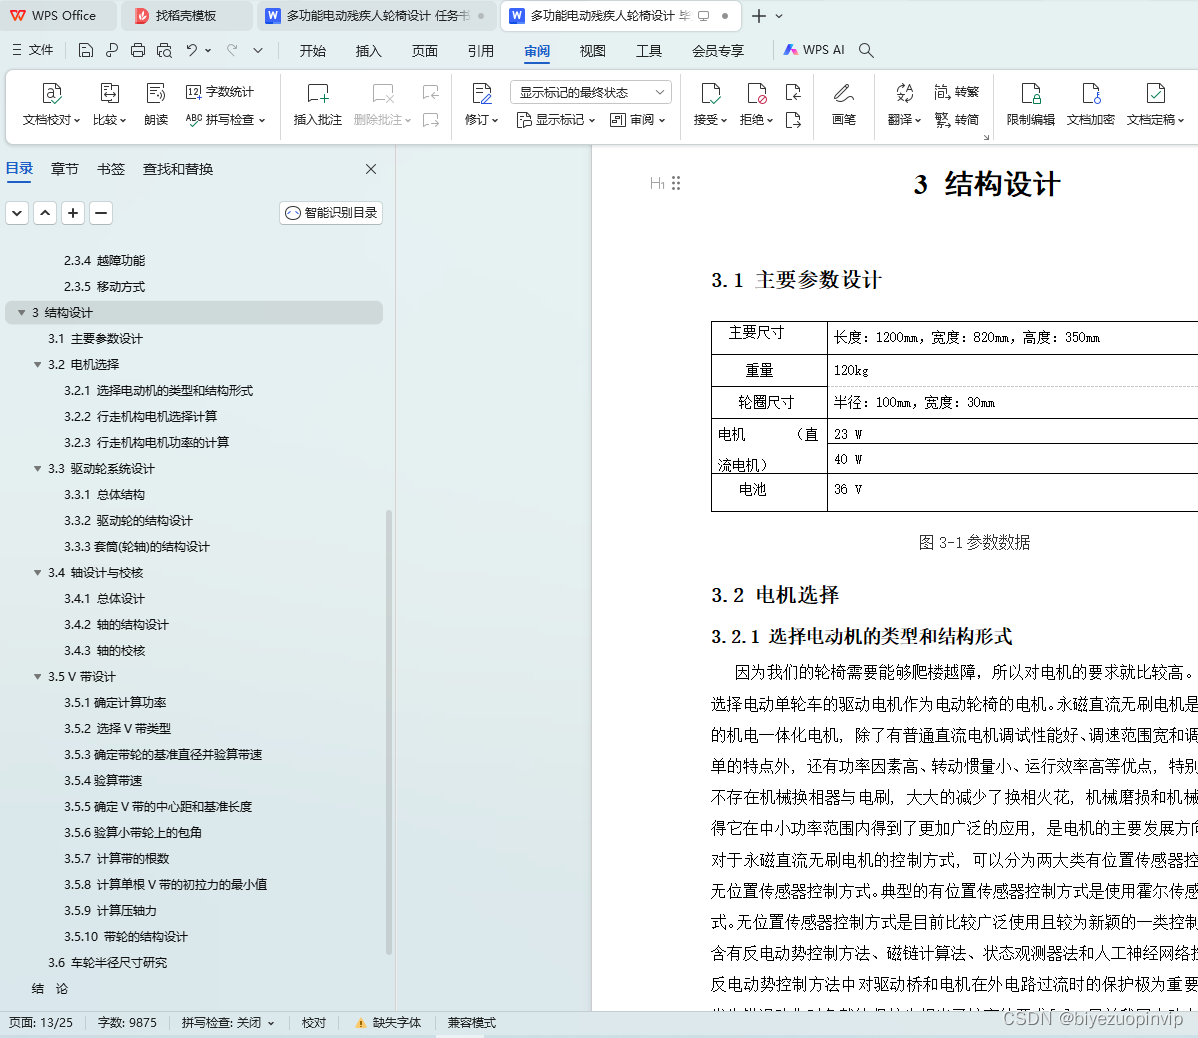Open the 查找和替换 navigation tab

(178, 169)
